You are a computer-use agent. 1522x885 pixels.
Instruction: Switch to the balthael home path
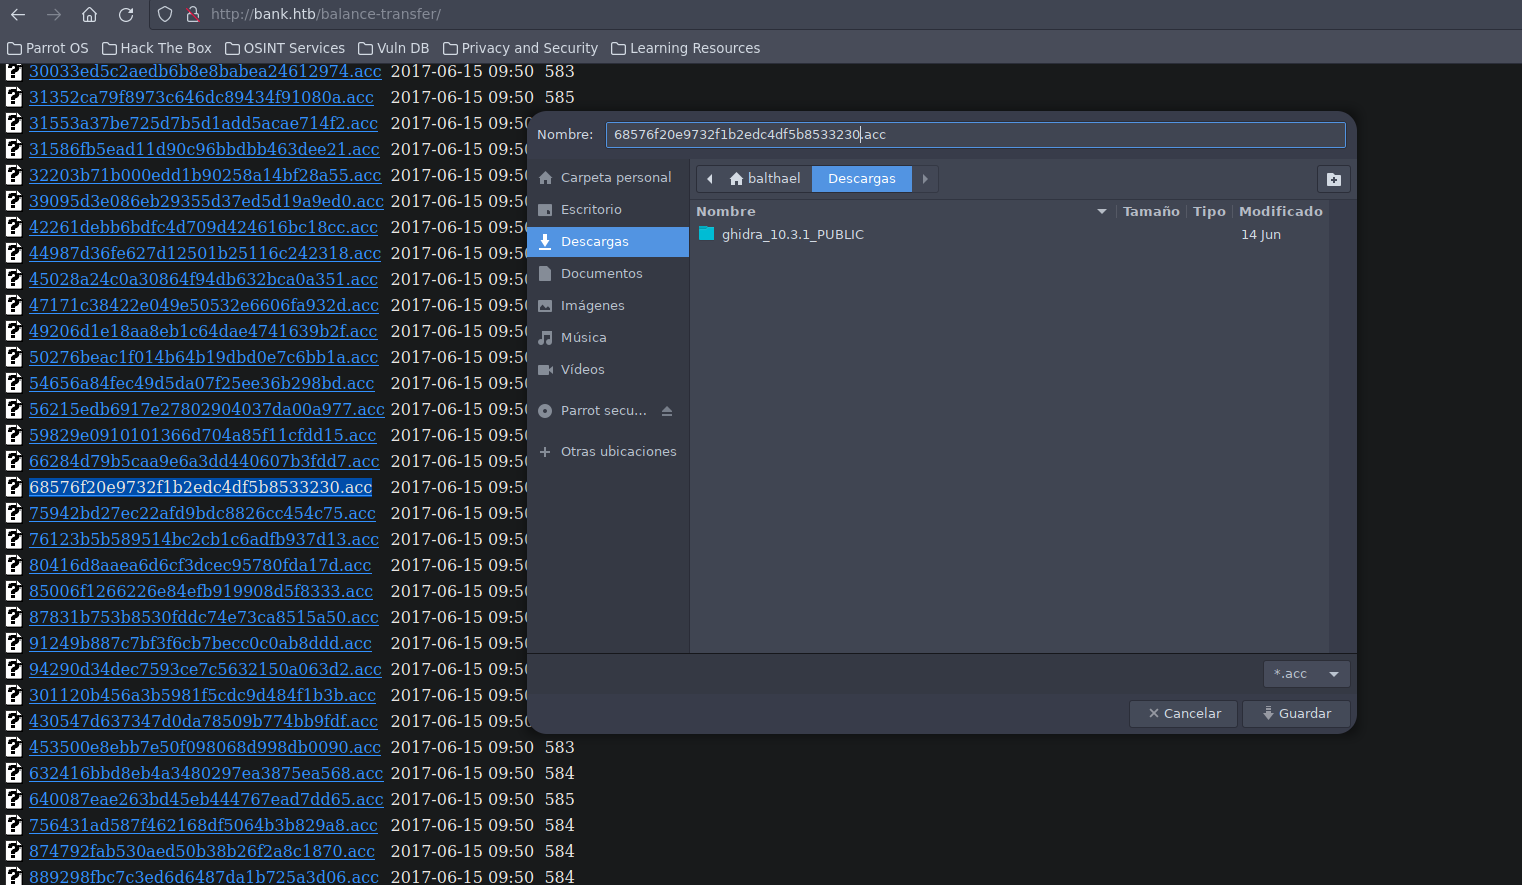[765, 179]
